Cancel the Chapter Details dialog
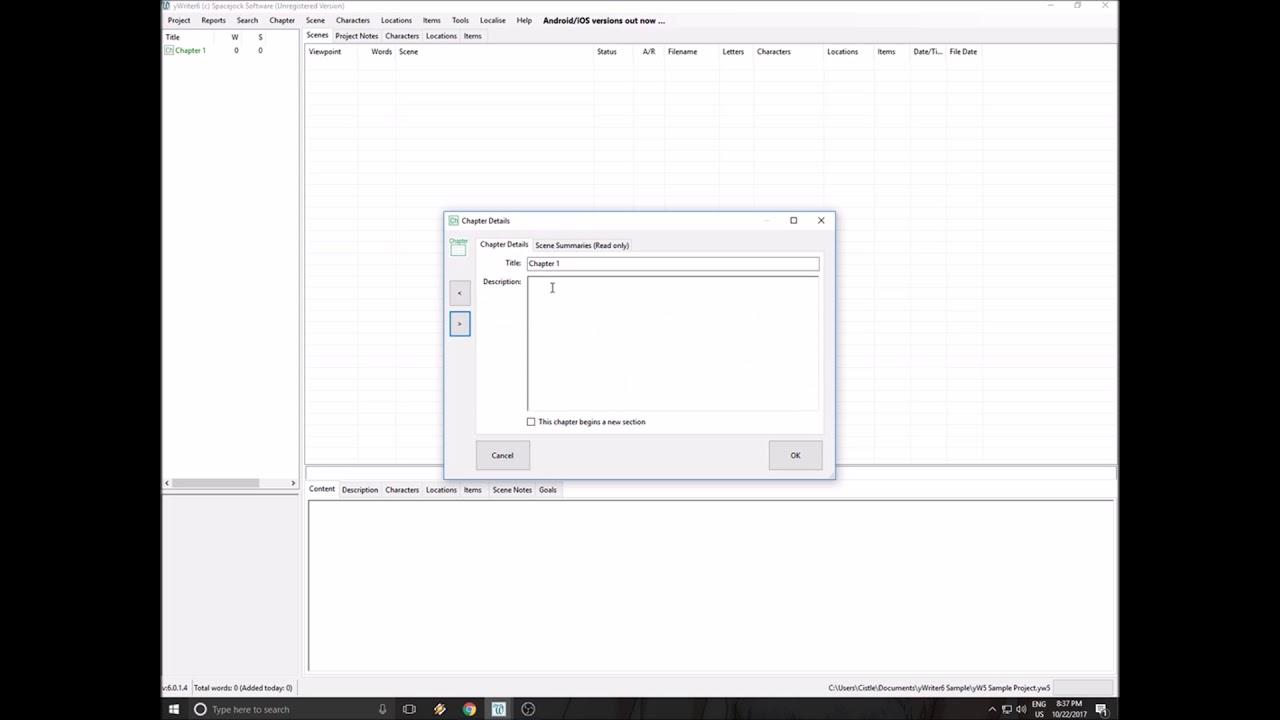 tap(502, 456)
